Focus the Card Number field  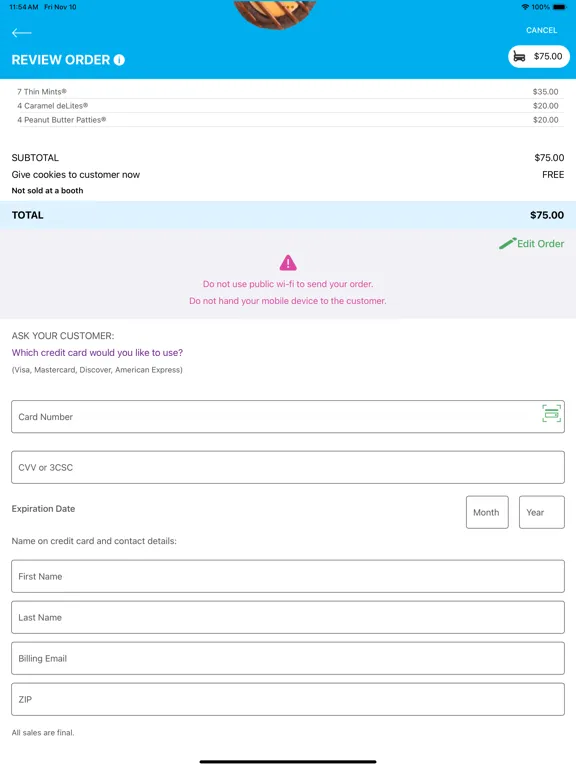[288, 417]
